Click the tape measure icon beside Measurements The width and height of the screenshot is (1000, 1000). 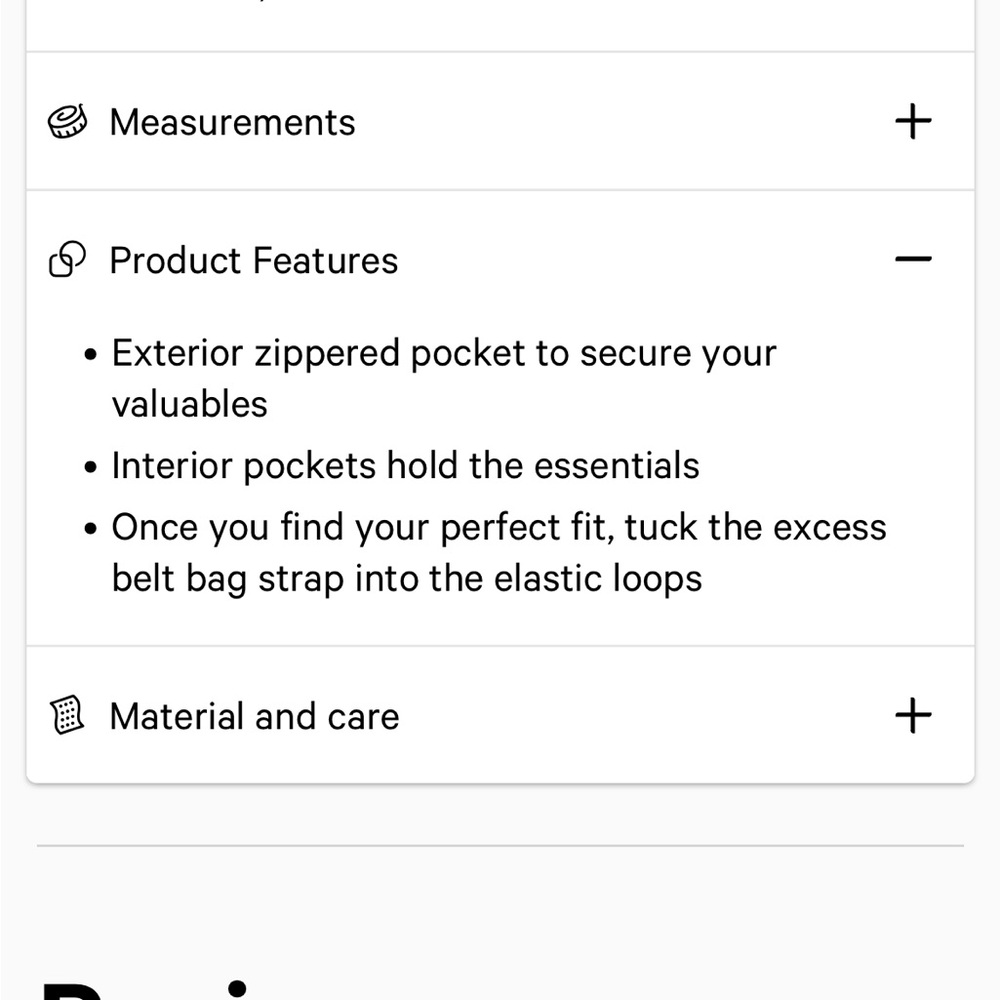(x=67, y=122)
